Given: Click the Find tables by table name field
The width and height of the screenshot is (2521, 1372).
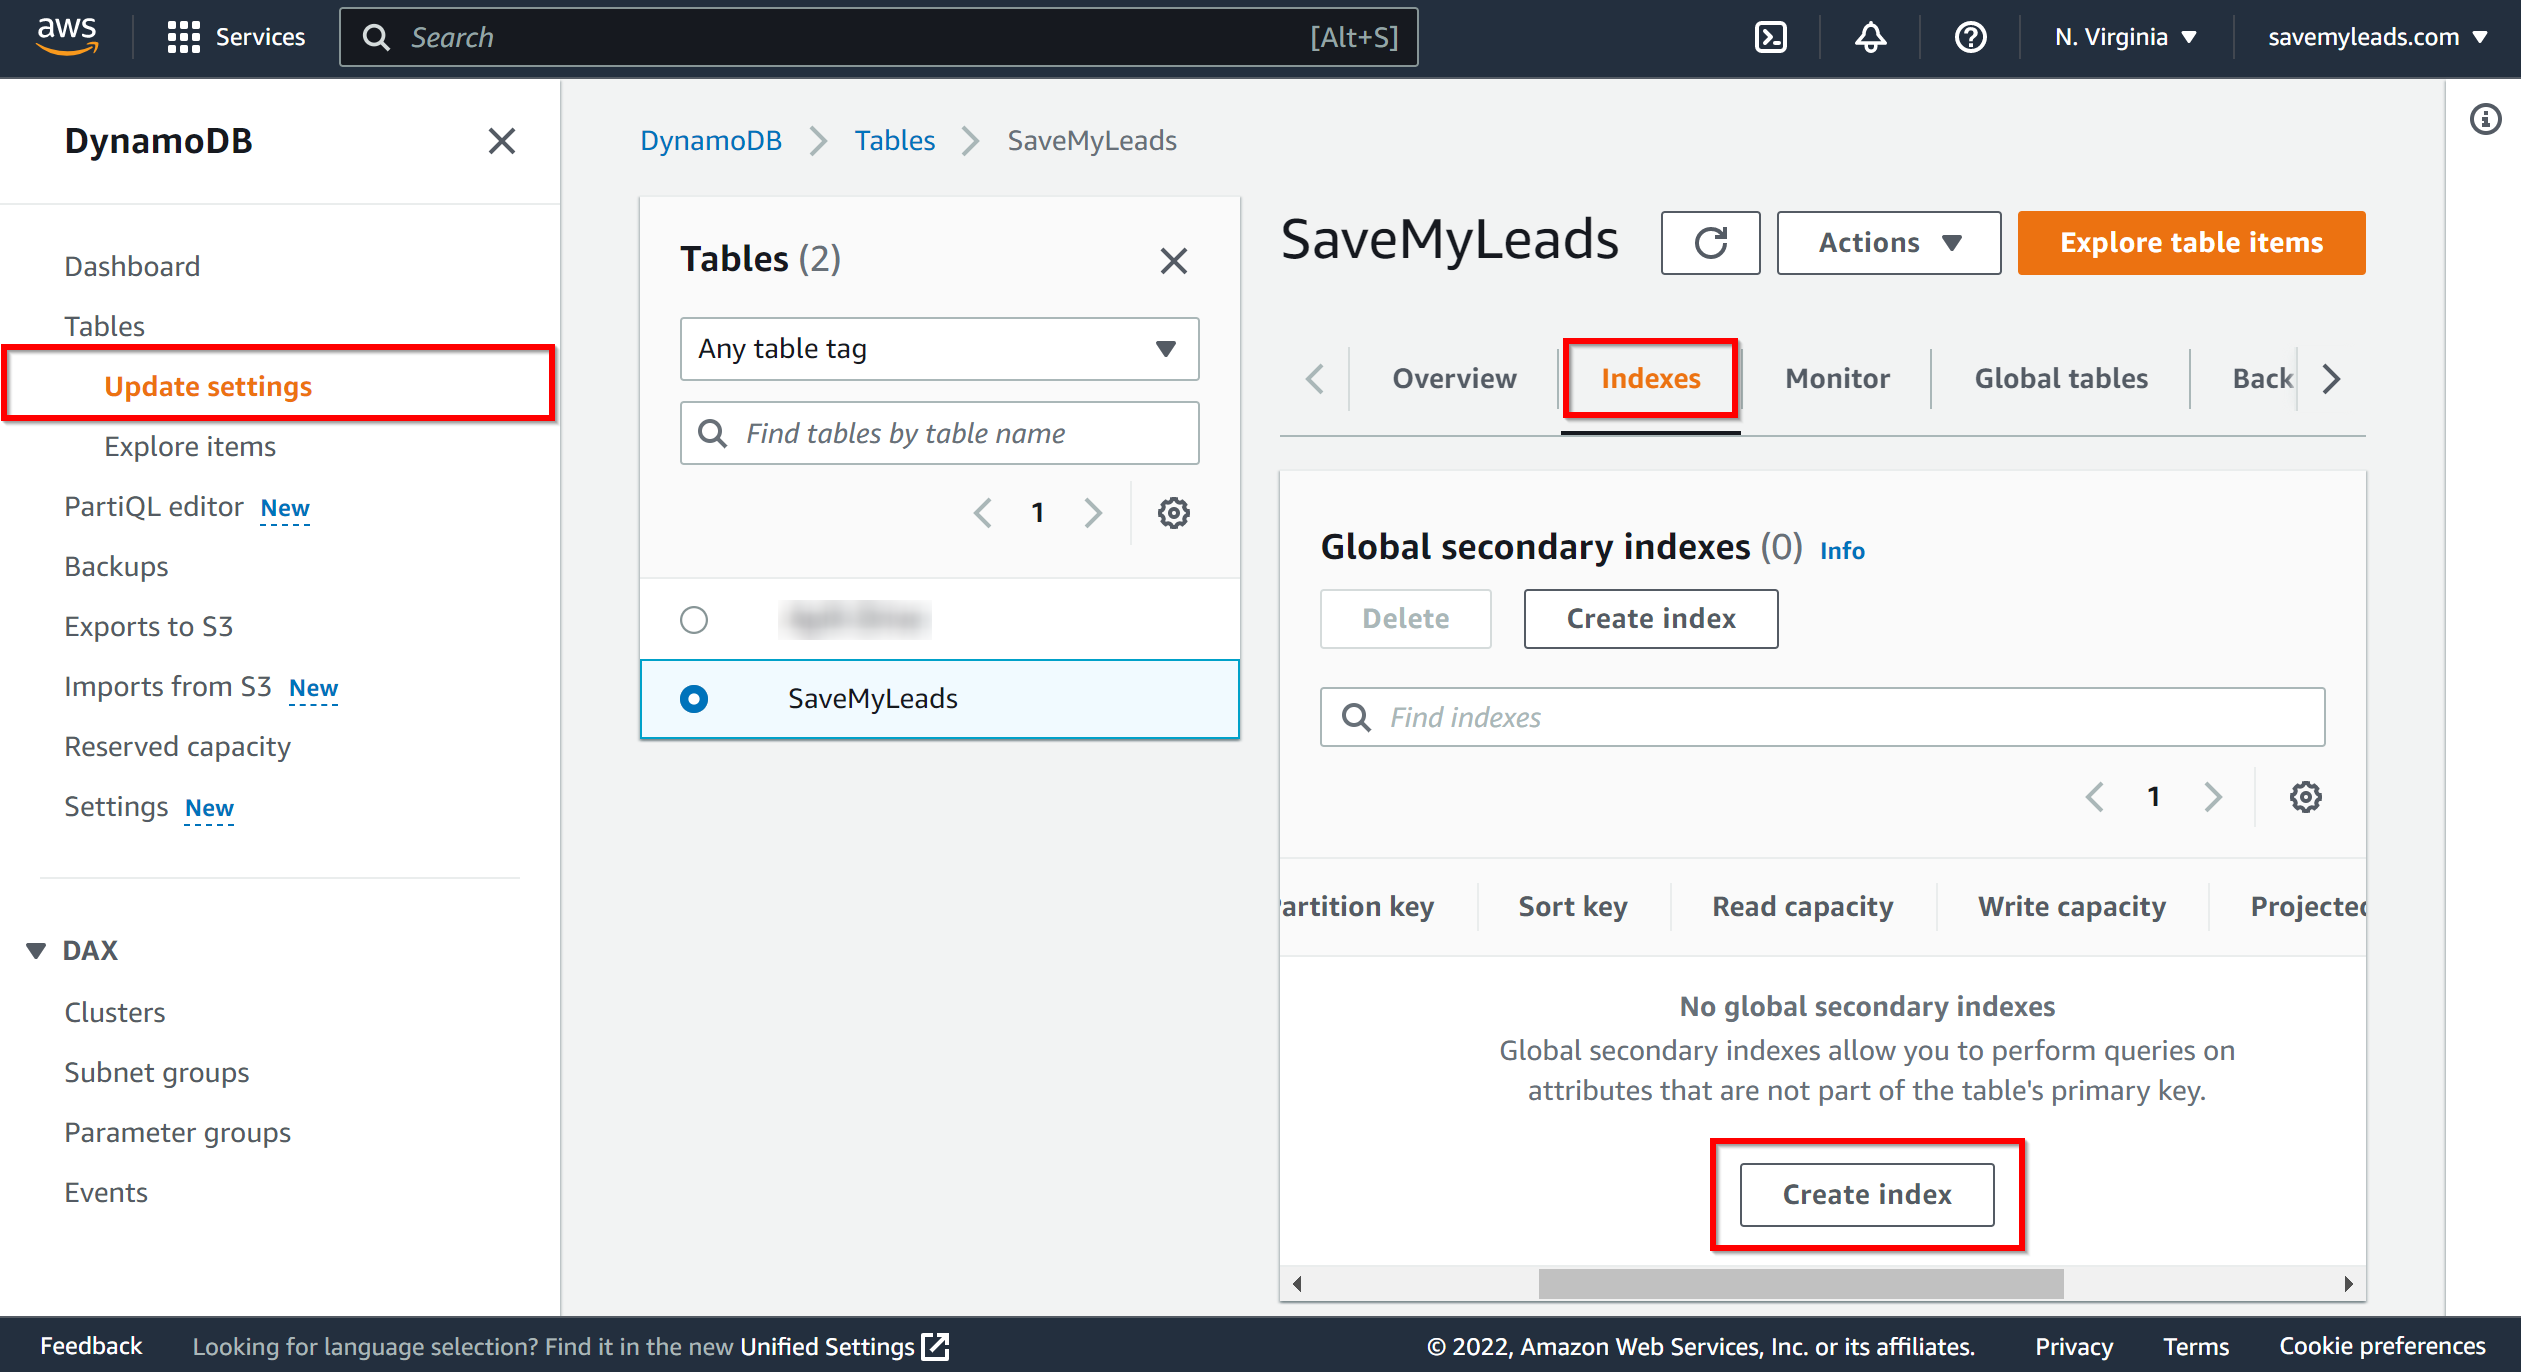Looking at the screenshot, I should (x=939, y=433).
